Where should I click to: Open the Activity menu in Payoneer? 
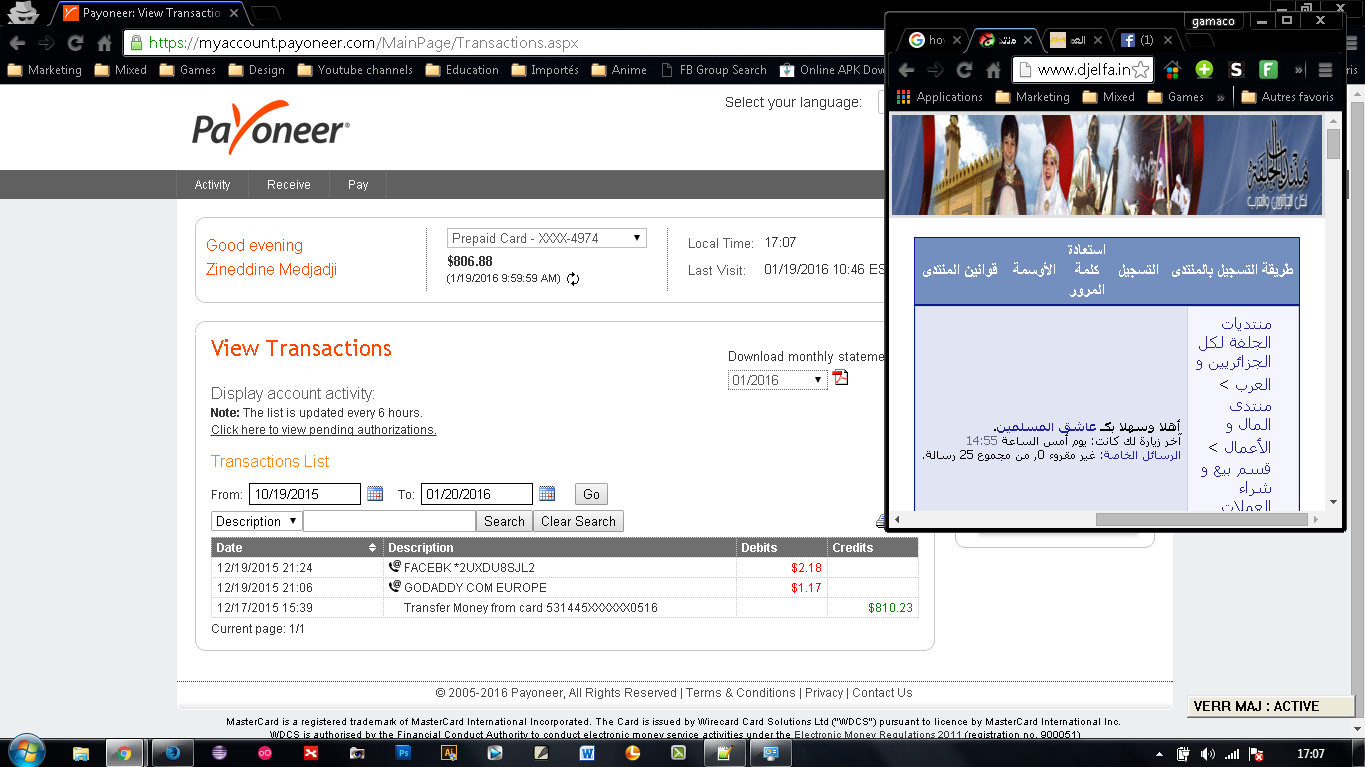pyautogui.click(x=212, y=184)
